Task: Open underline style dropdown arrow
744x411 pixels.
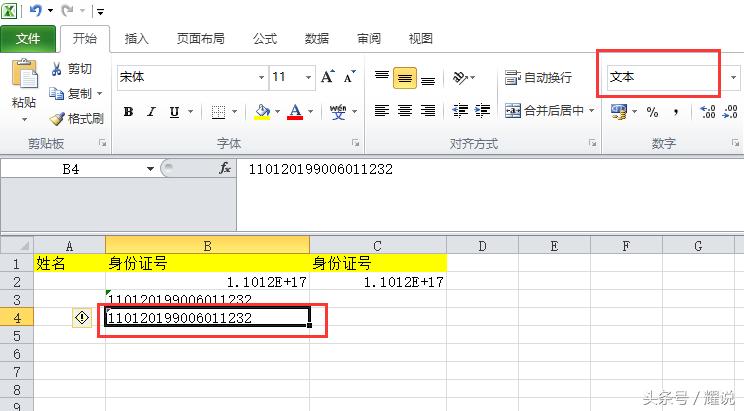Action: (x=190, y=112)
